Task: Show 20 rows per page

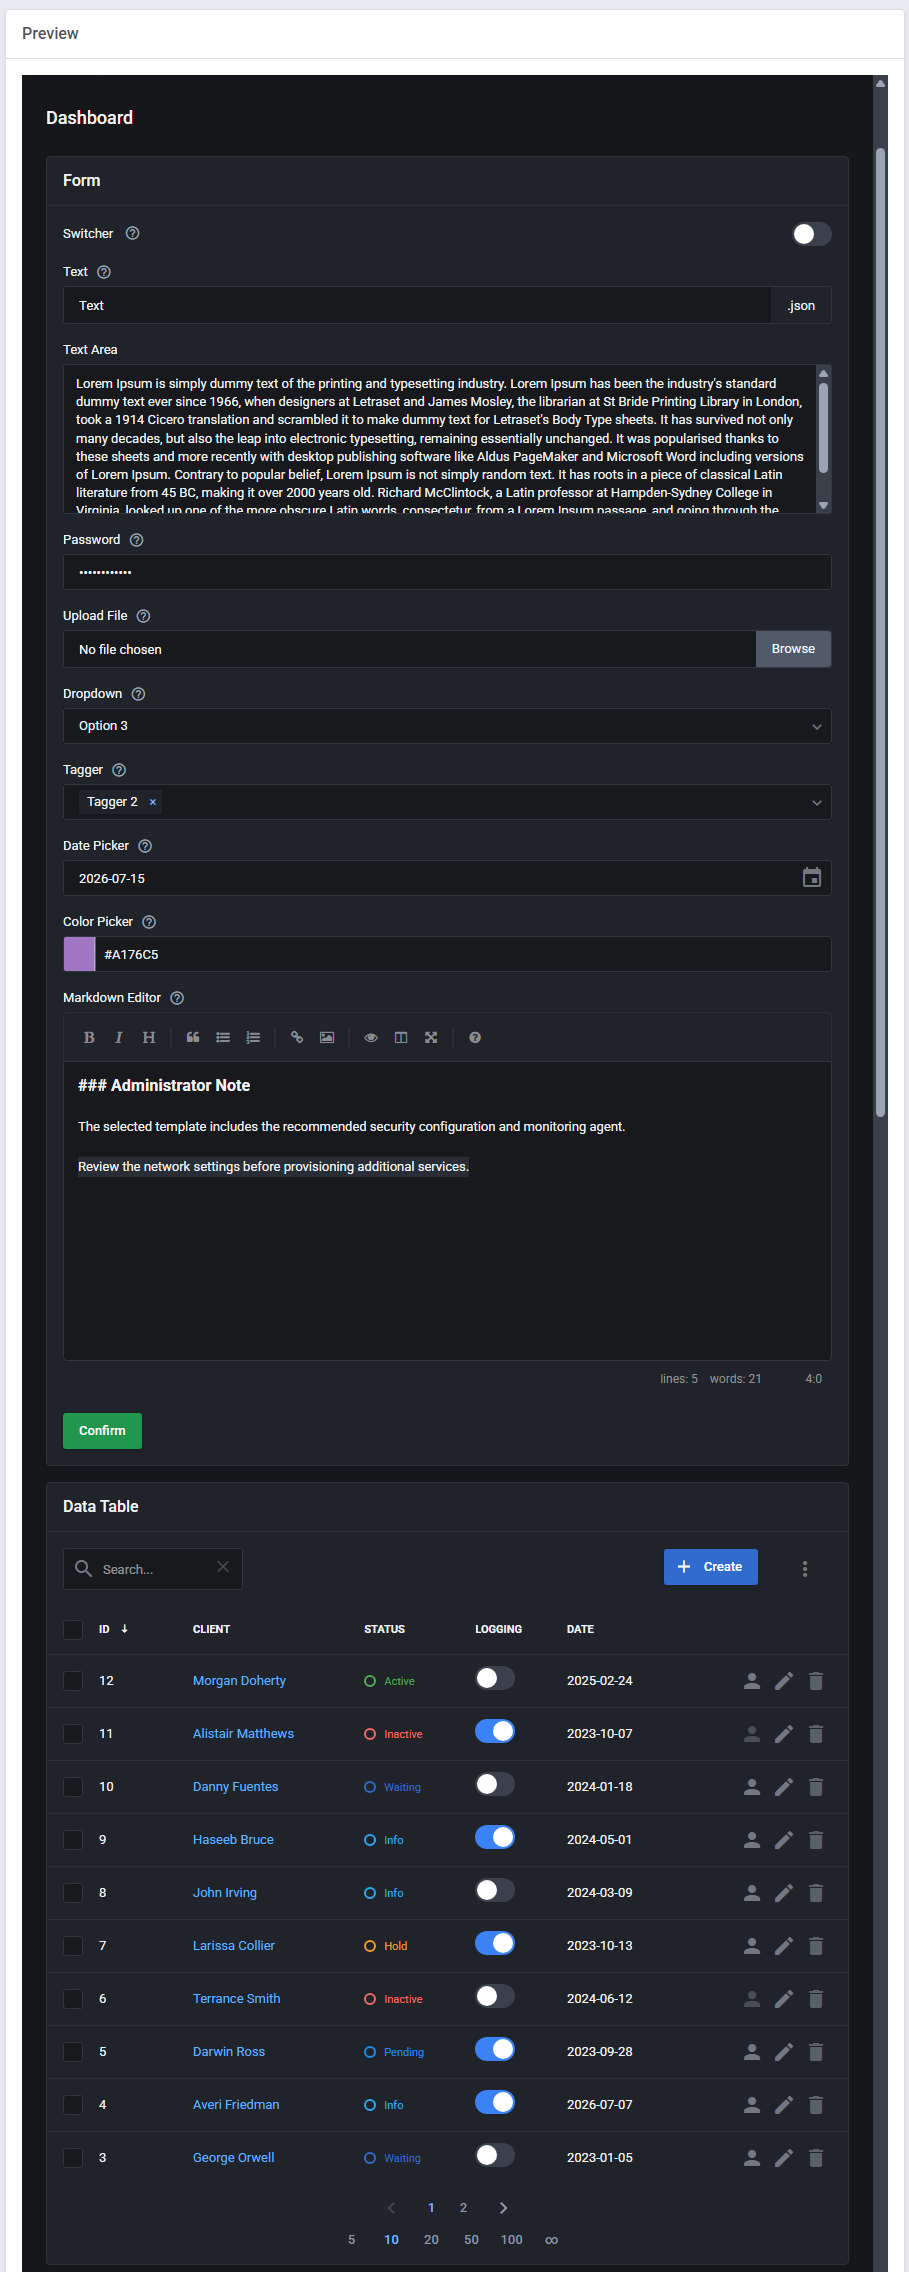Action: [x=431, y=2240]
